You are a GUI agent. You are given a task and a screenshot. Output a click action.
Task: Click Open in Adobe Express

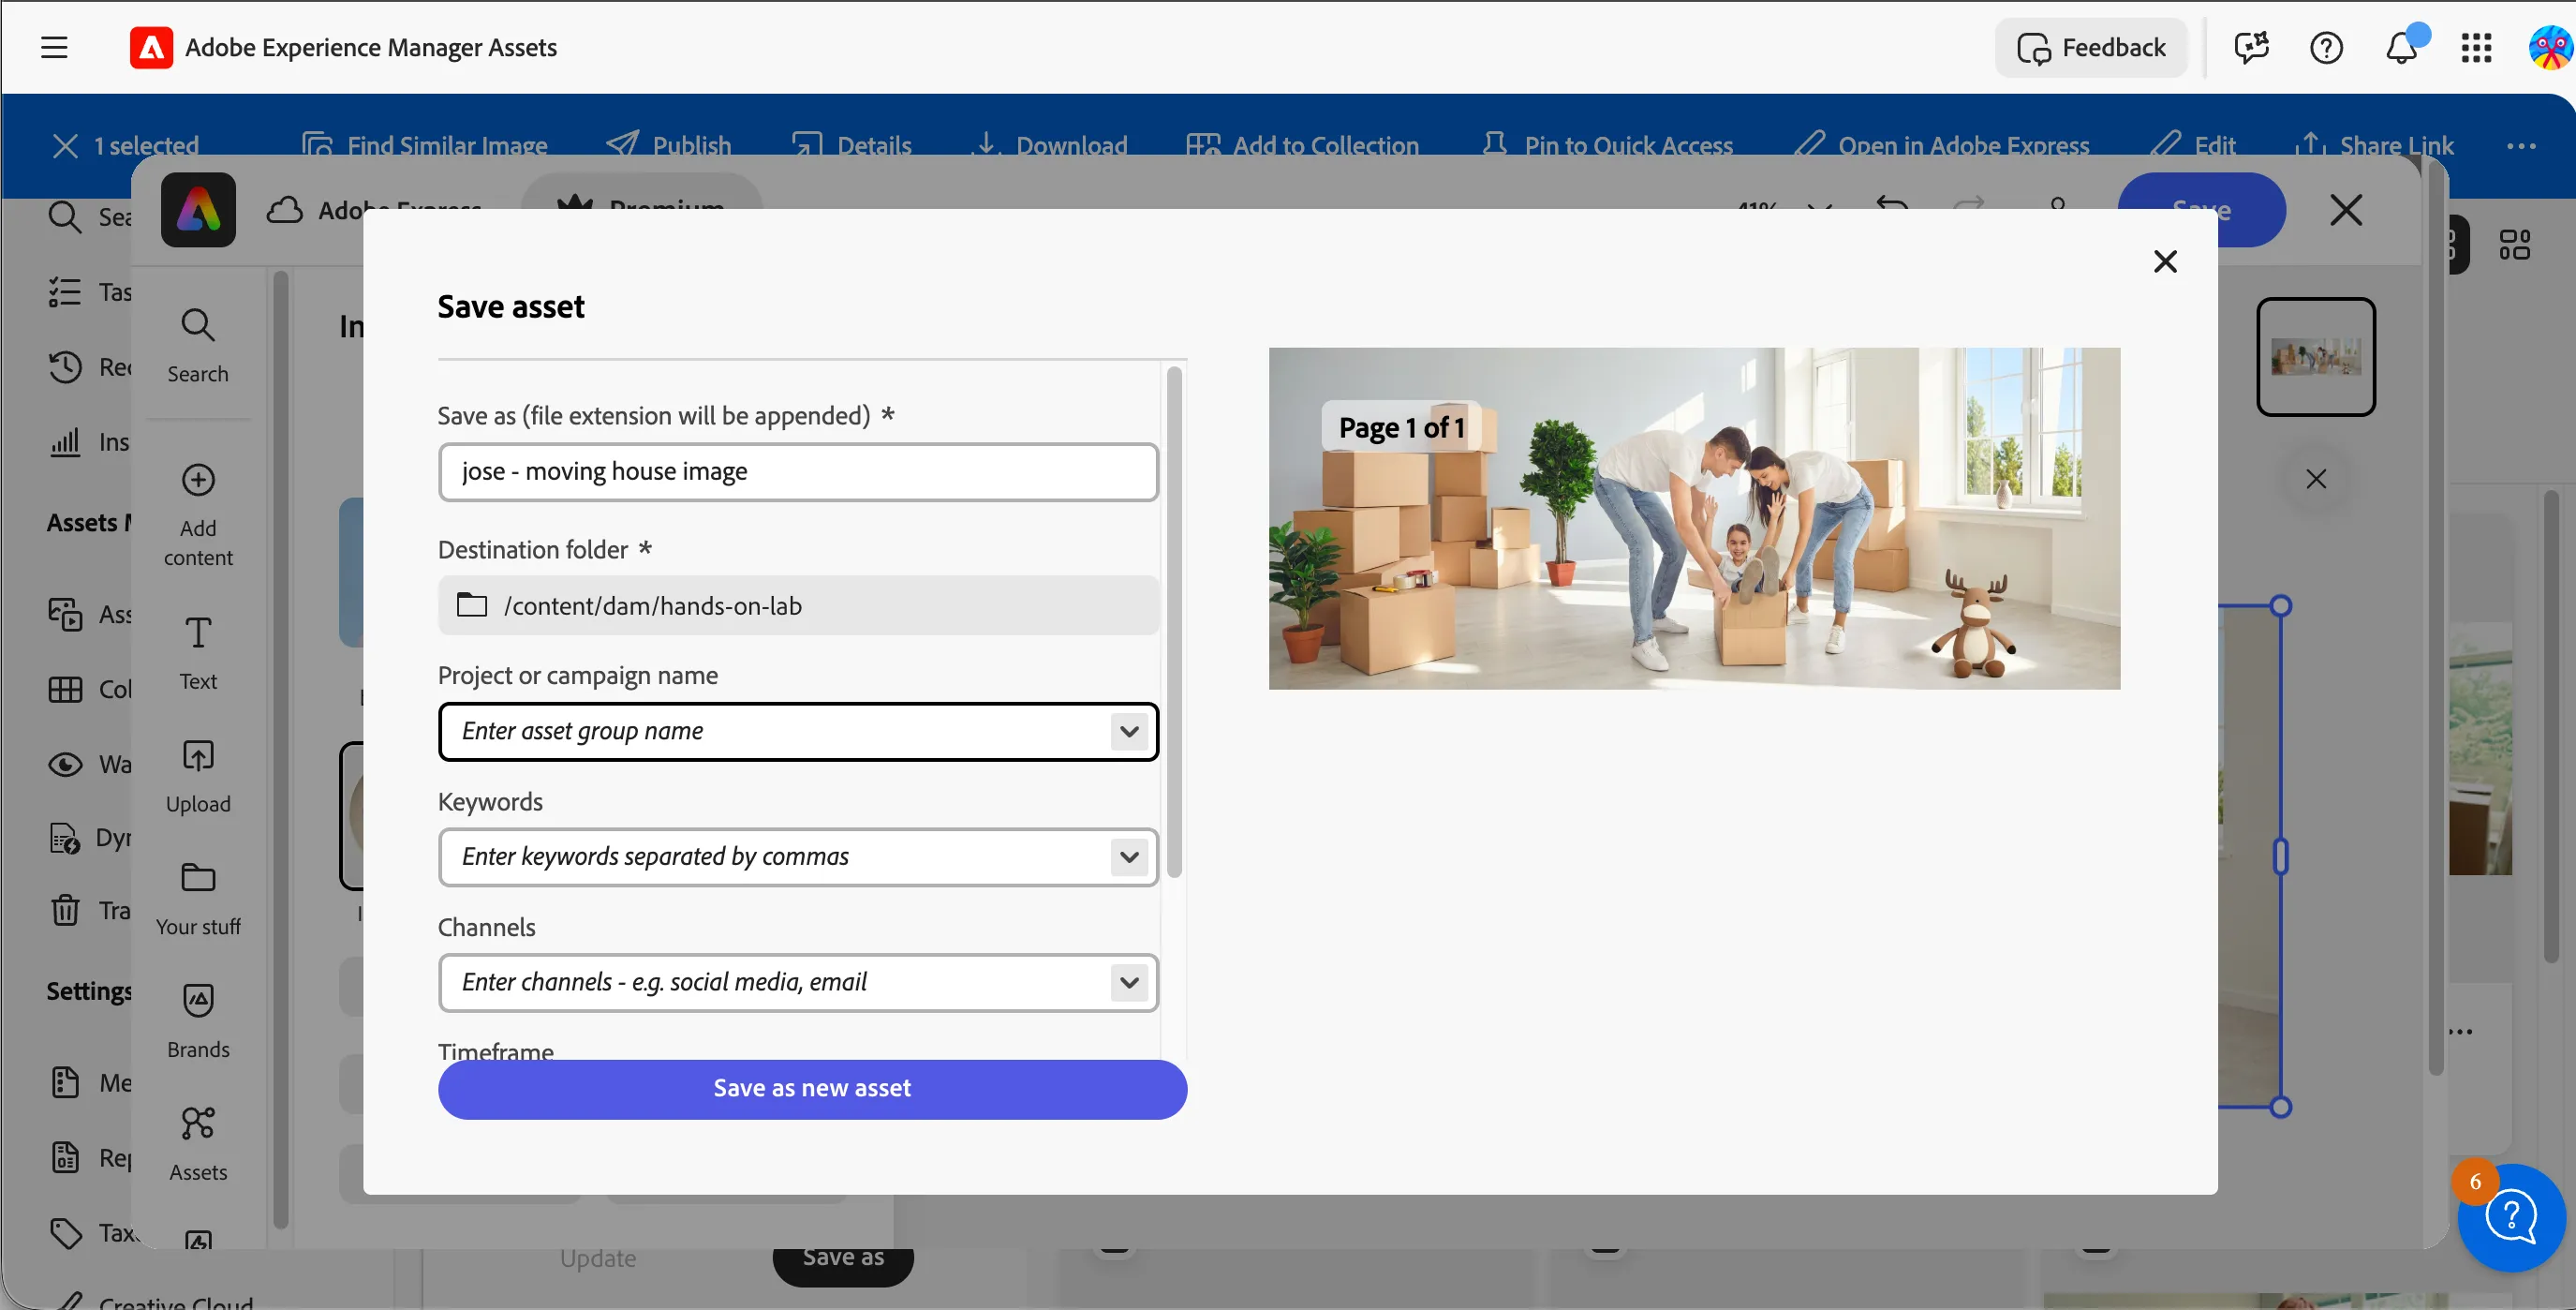click(x=1940, y=146)
